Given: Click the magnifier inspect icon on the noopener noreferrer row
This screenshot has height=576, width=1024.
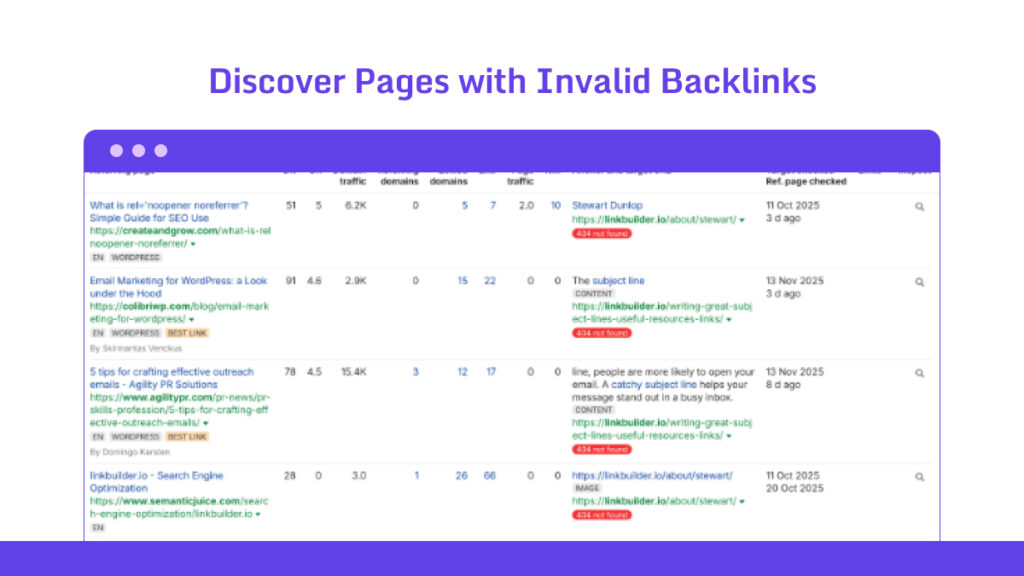Looking at the screenshot, I should [x=920, y=205].
